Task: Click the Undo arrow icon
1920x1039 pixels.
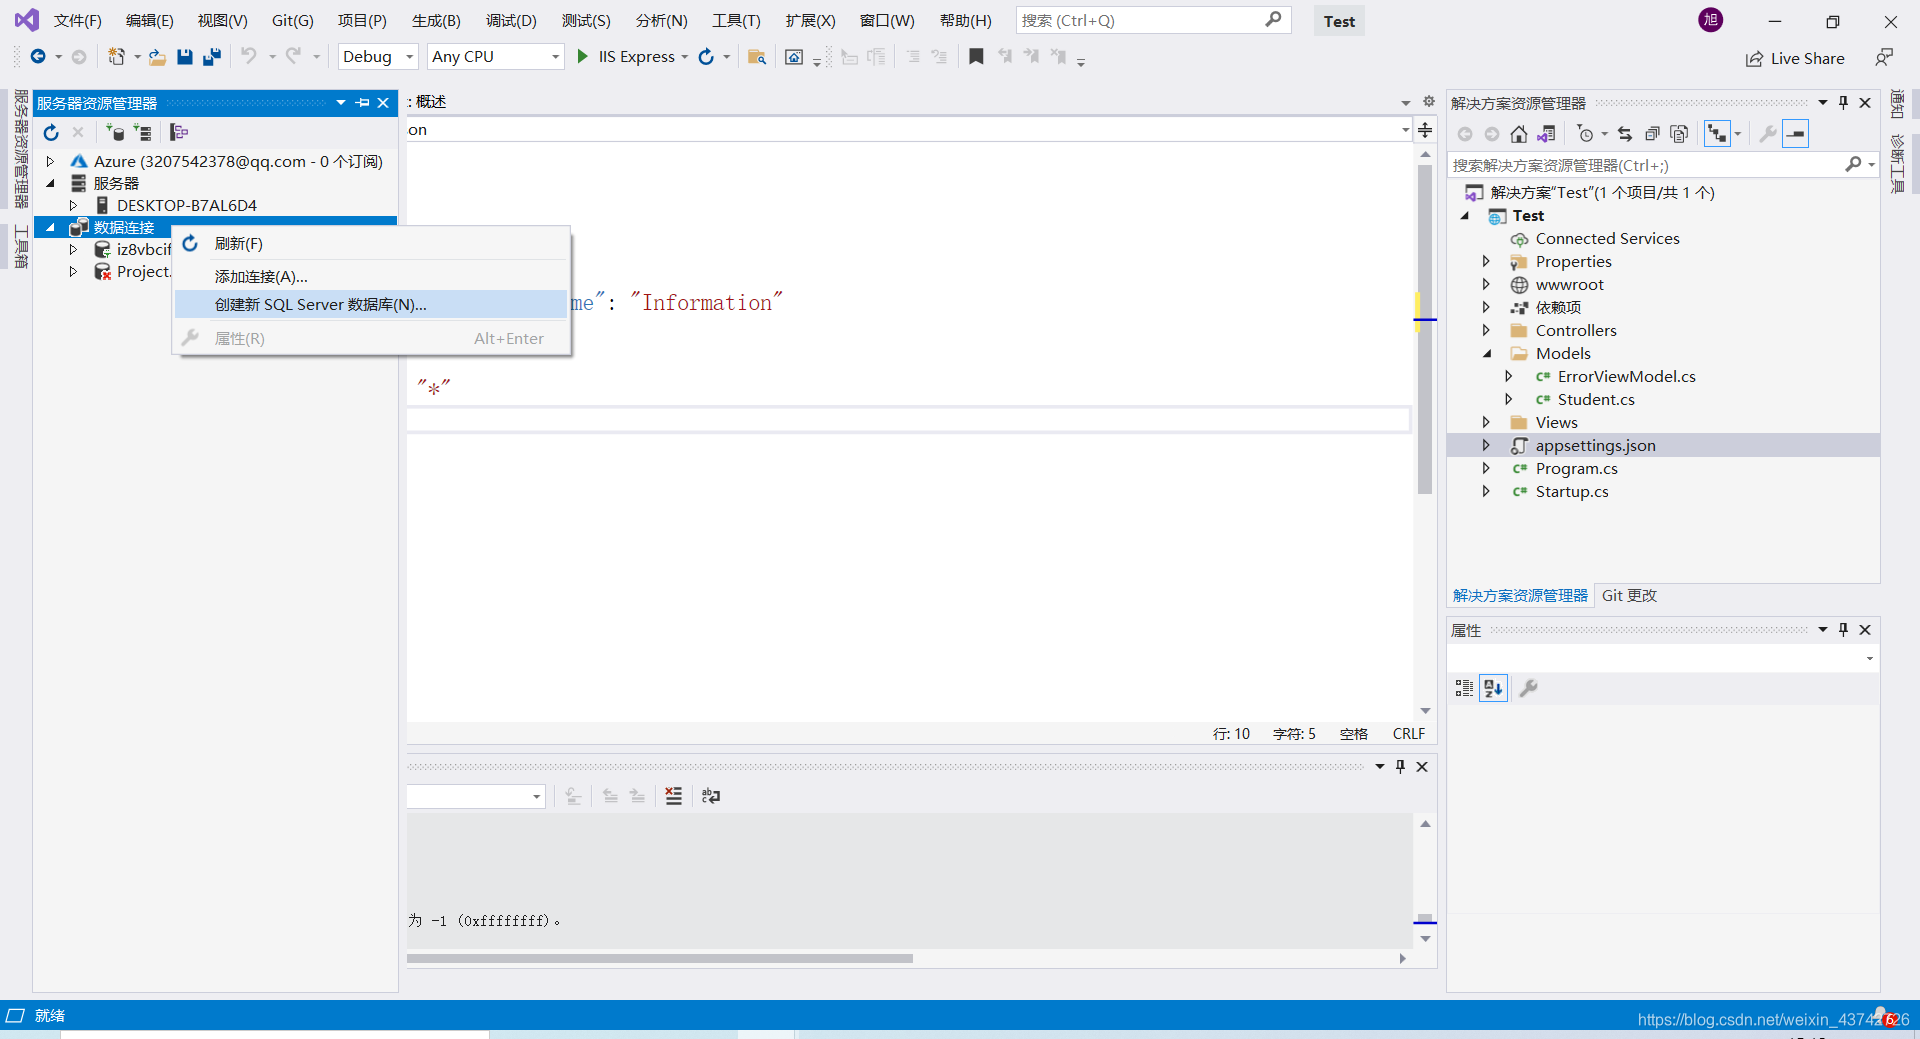Action: [x=249, y=56]
